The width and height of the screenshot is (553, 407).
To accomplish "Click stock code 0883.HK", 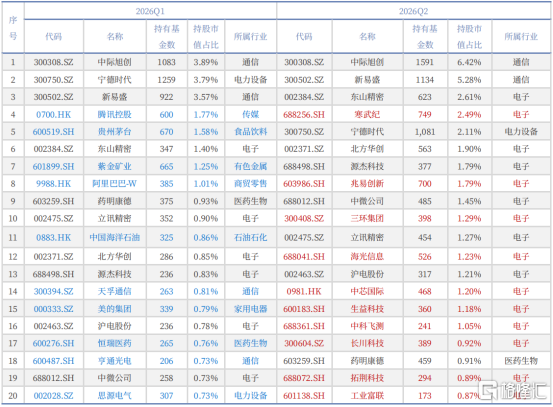I will [54, 238].
